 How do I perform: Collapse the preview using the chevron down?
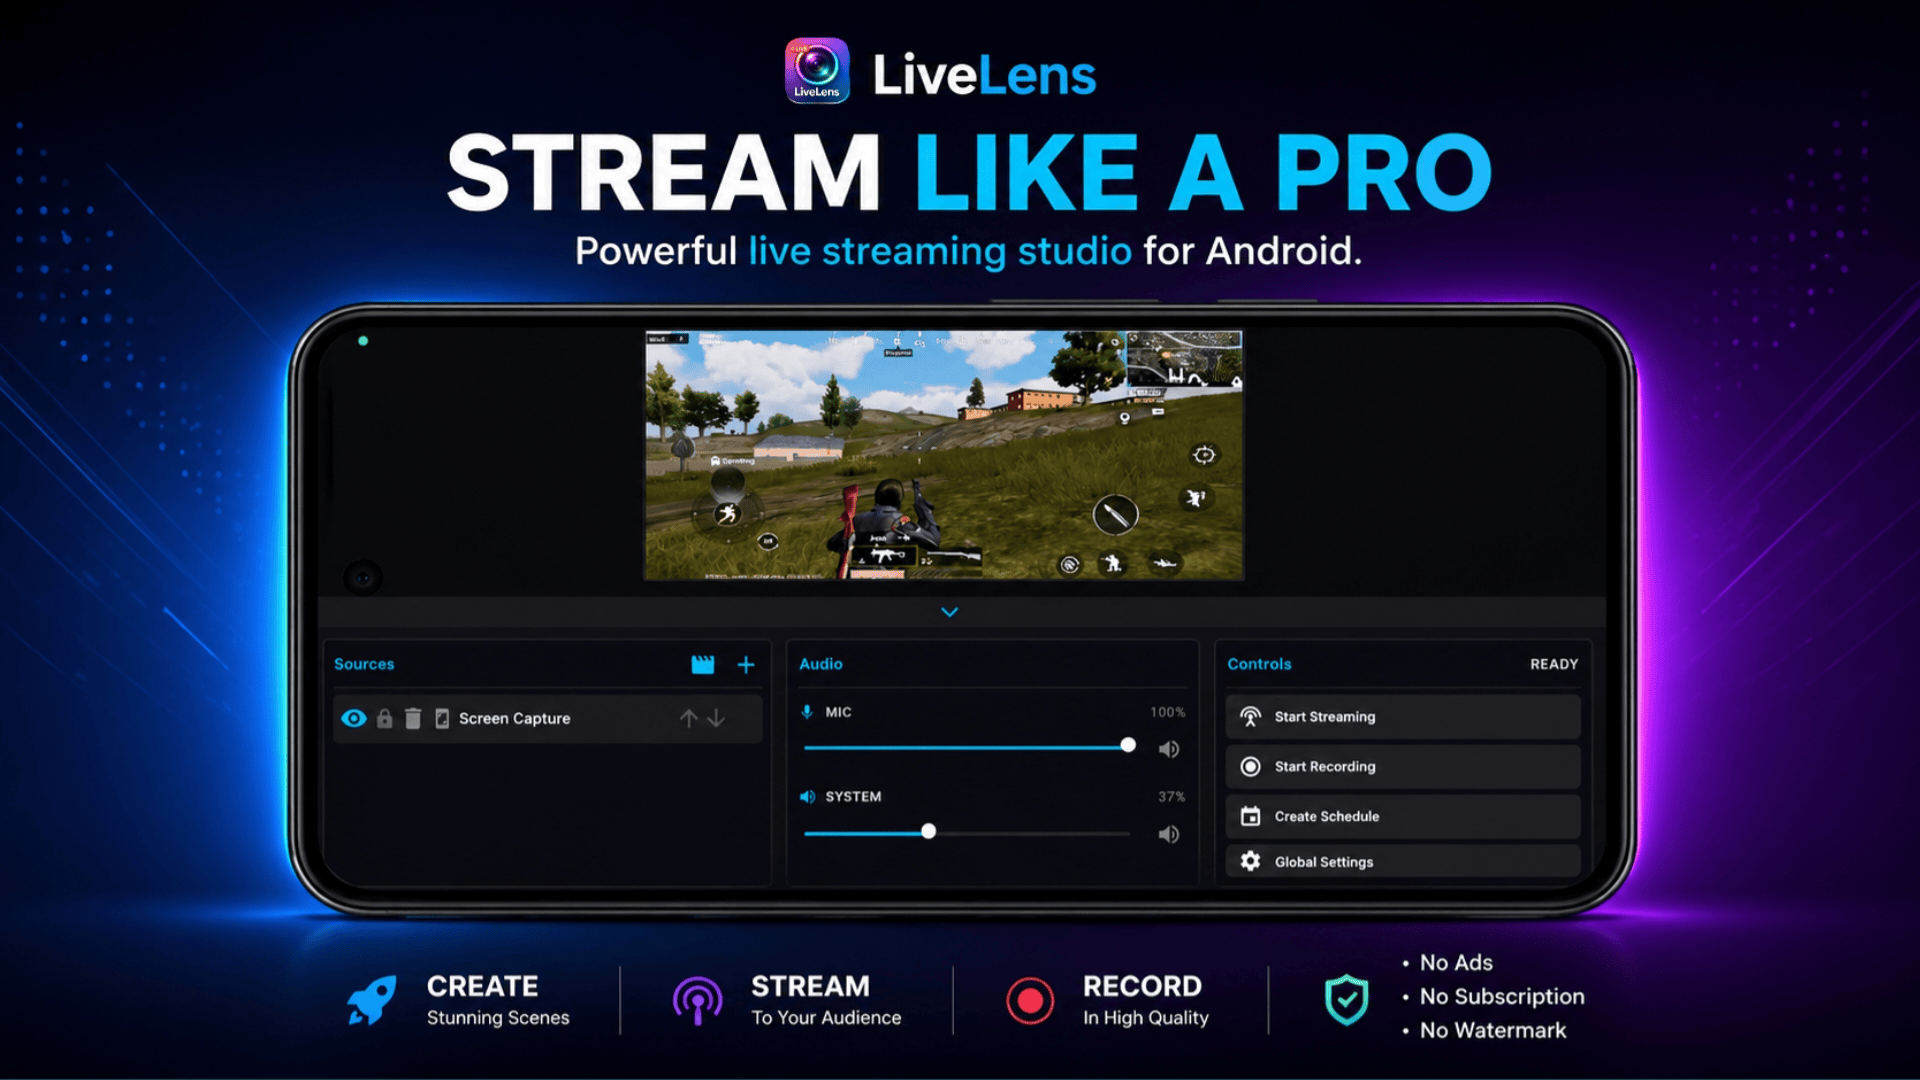(950, 612)
